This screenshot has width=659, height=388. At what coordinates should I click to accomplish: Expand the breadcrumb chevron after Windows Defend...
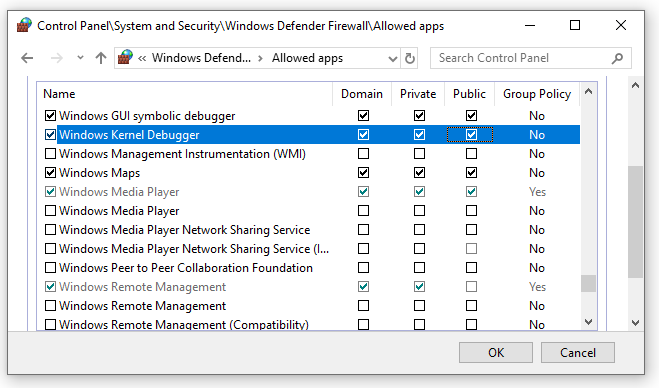[x=261, y=58]
